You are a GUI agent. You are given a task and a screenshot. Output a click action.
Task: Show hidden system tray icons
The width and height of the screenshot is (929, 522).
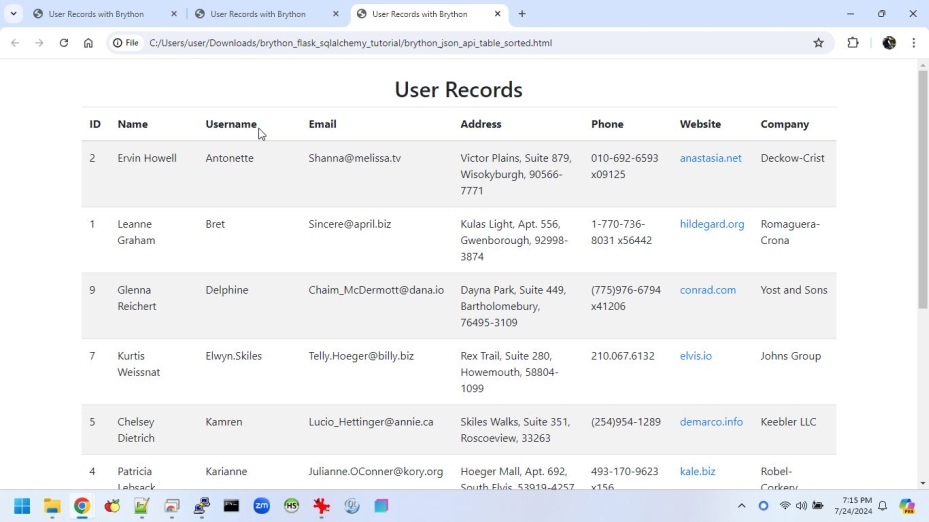(x=741, y=506)
